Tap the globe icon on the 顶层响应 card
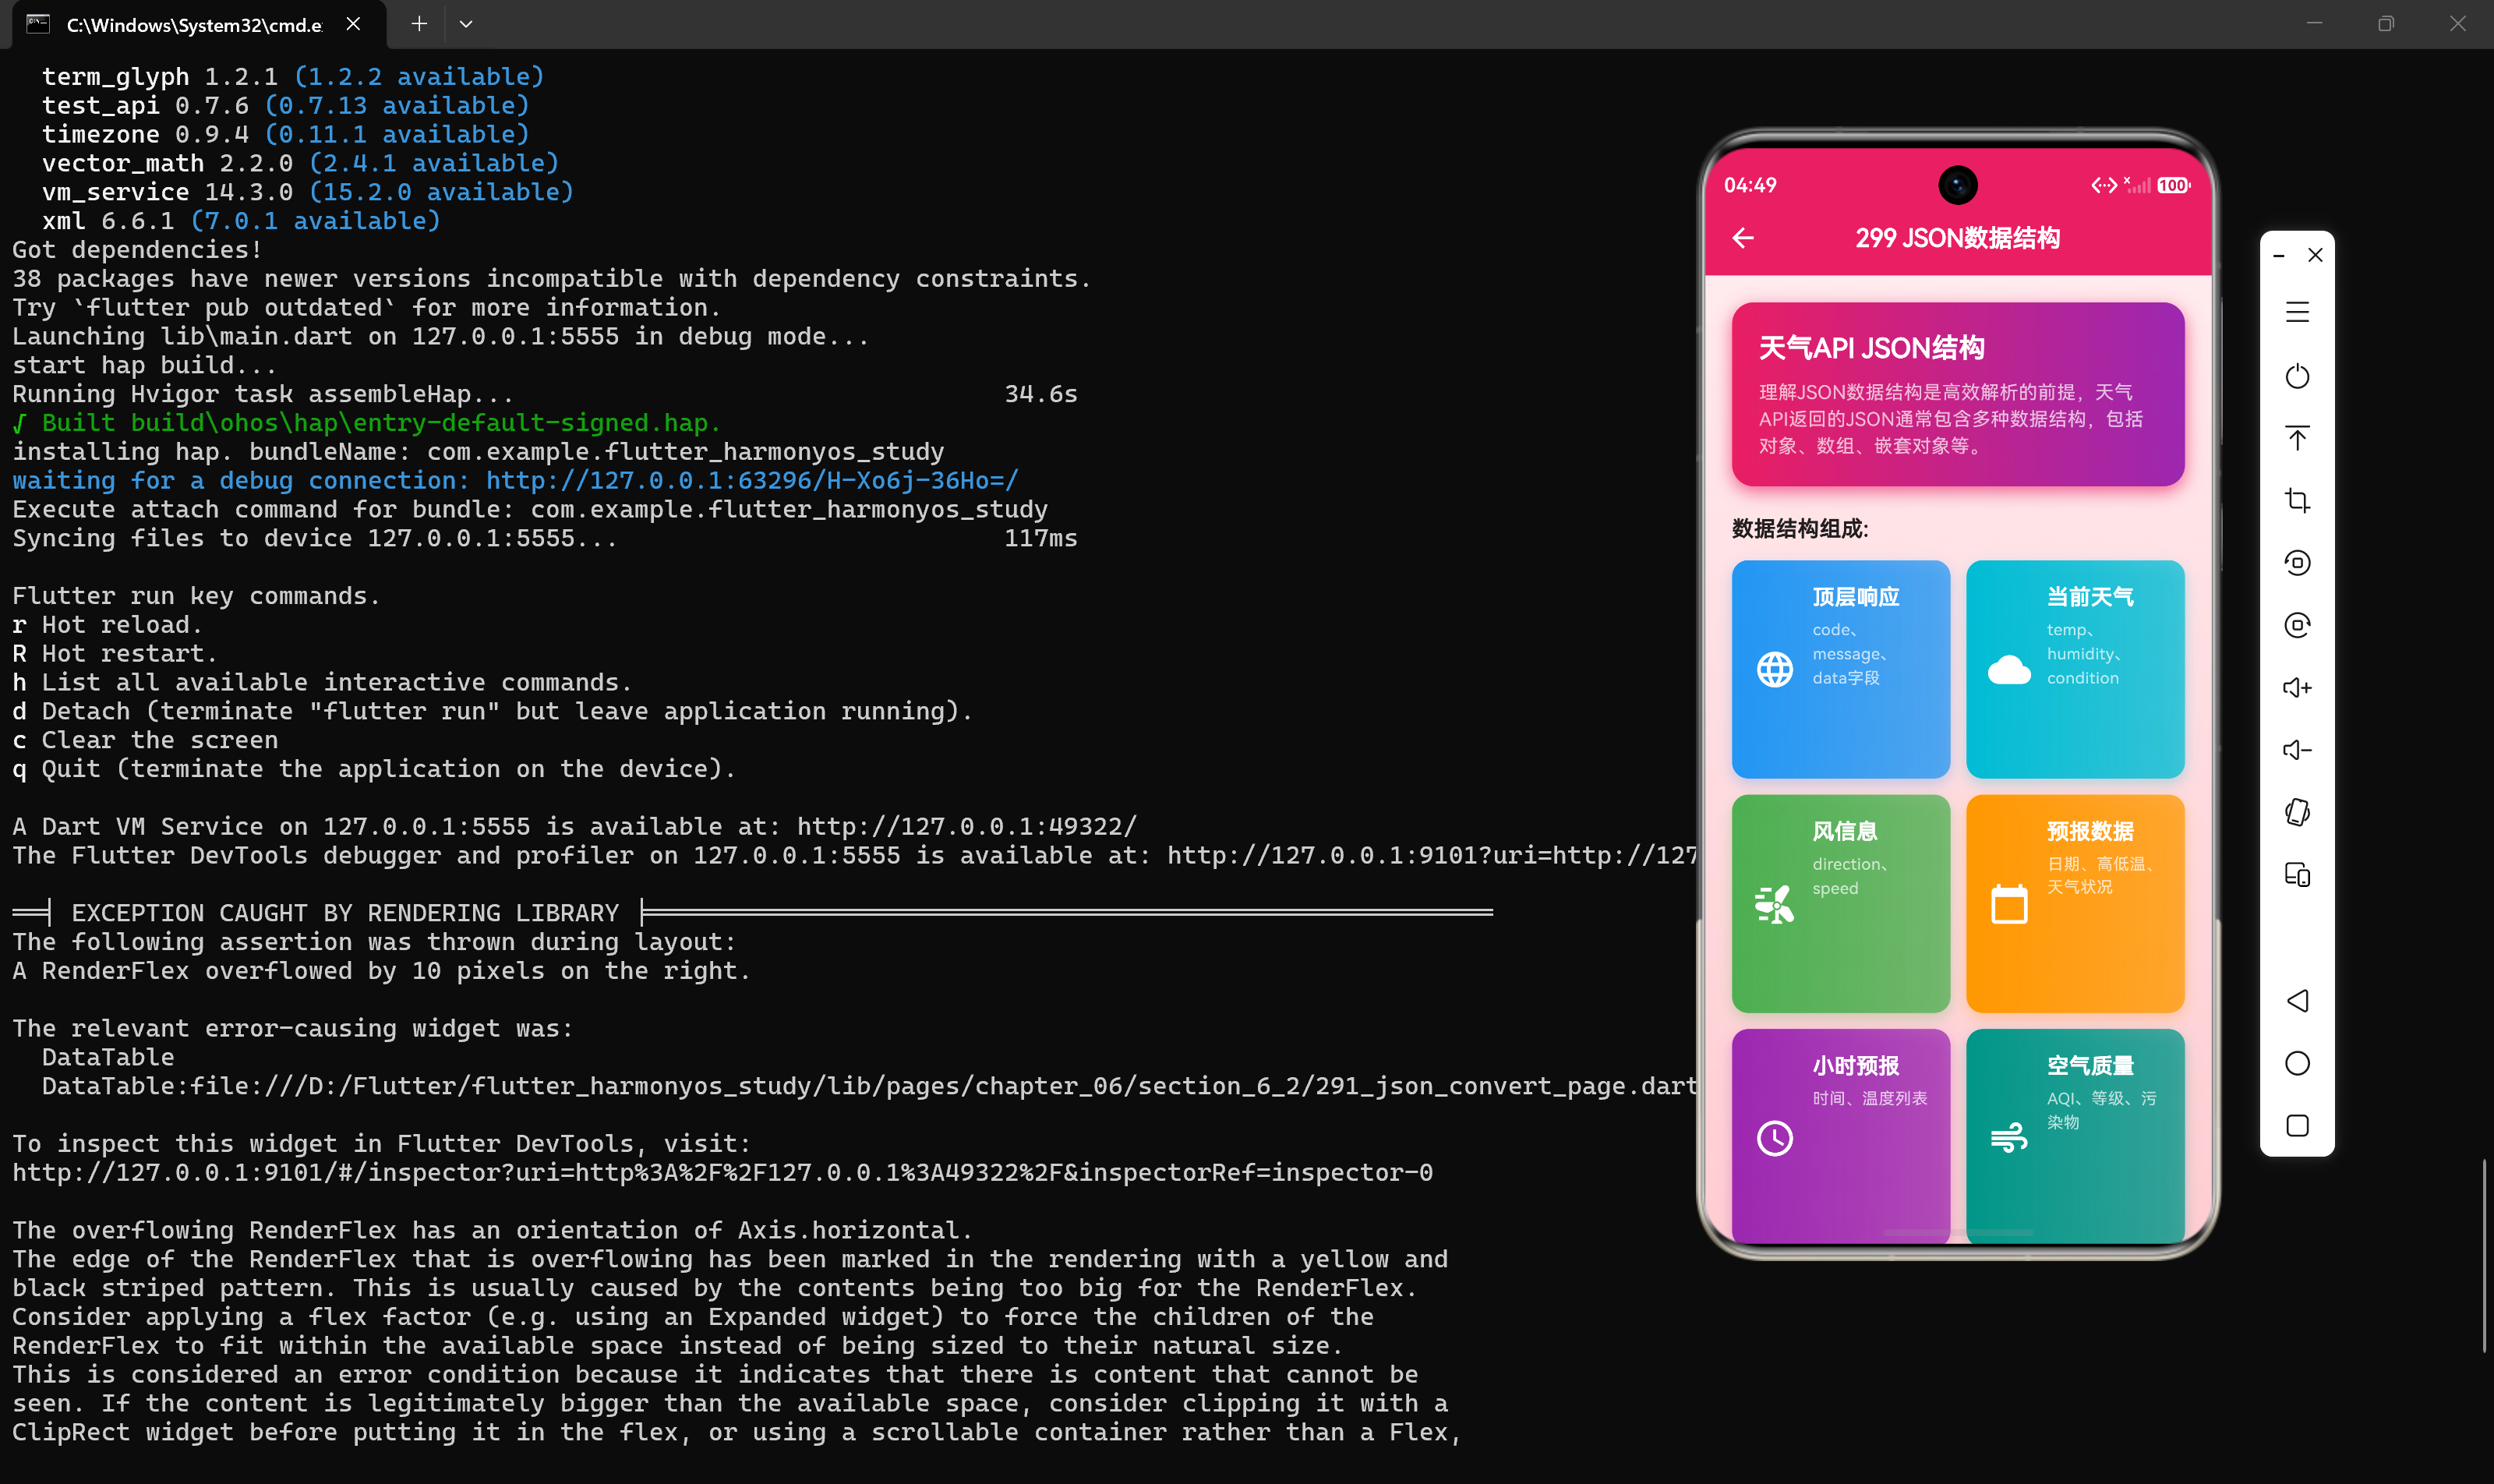2494x1484 pixels. click(x=1775, y=669)
